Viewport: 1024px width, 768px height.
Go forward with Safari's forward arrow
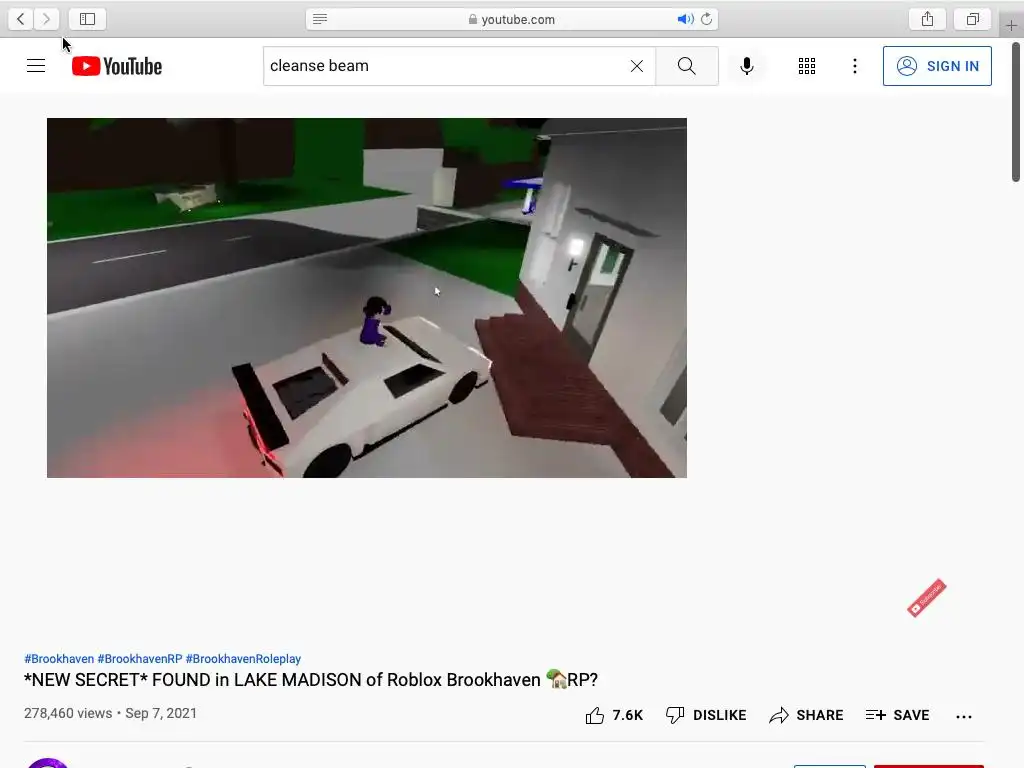tap(46, 19)
